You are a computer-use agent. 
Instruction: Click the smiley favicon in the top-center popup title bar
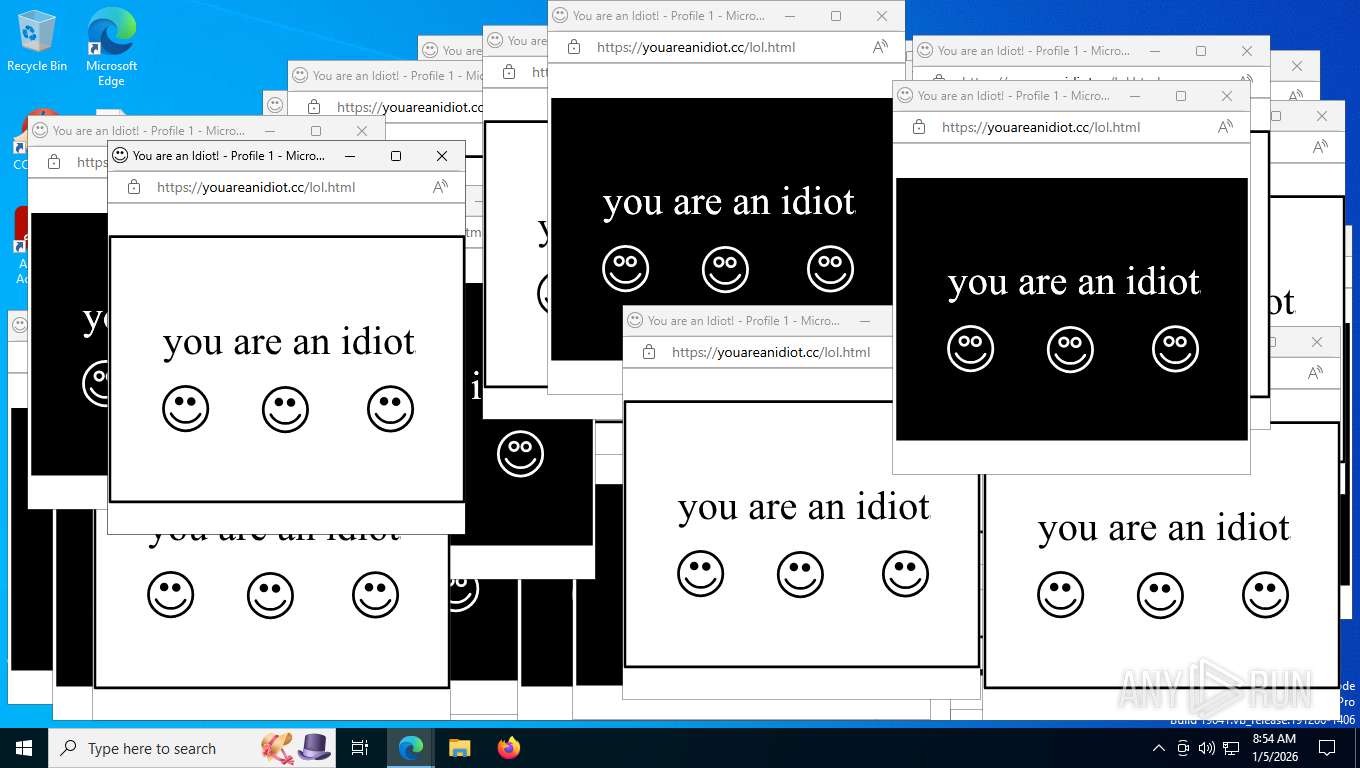coord(560,15)
